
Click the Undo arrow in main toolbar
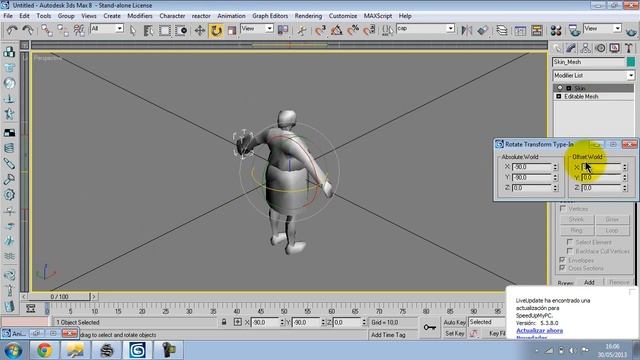click(x=11, y=30)
